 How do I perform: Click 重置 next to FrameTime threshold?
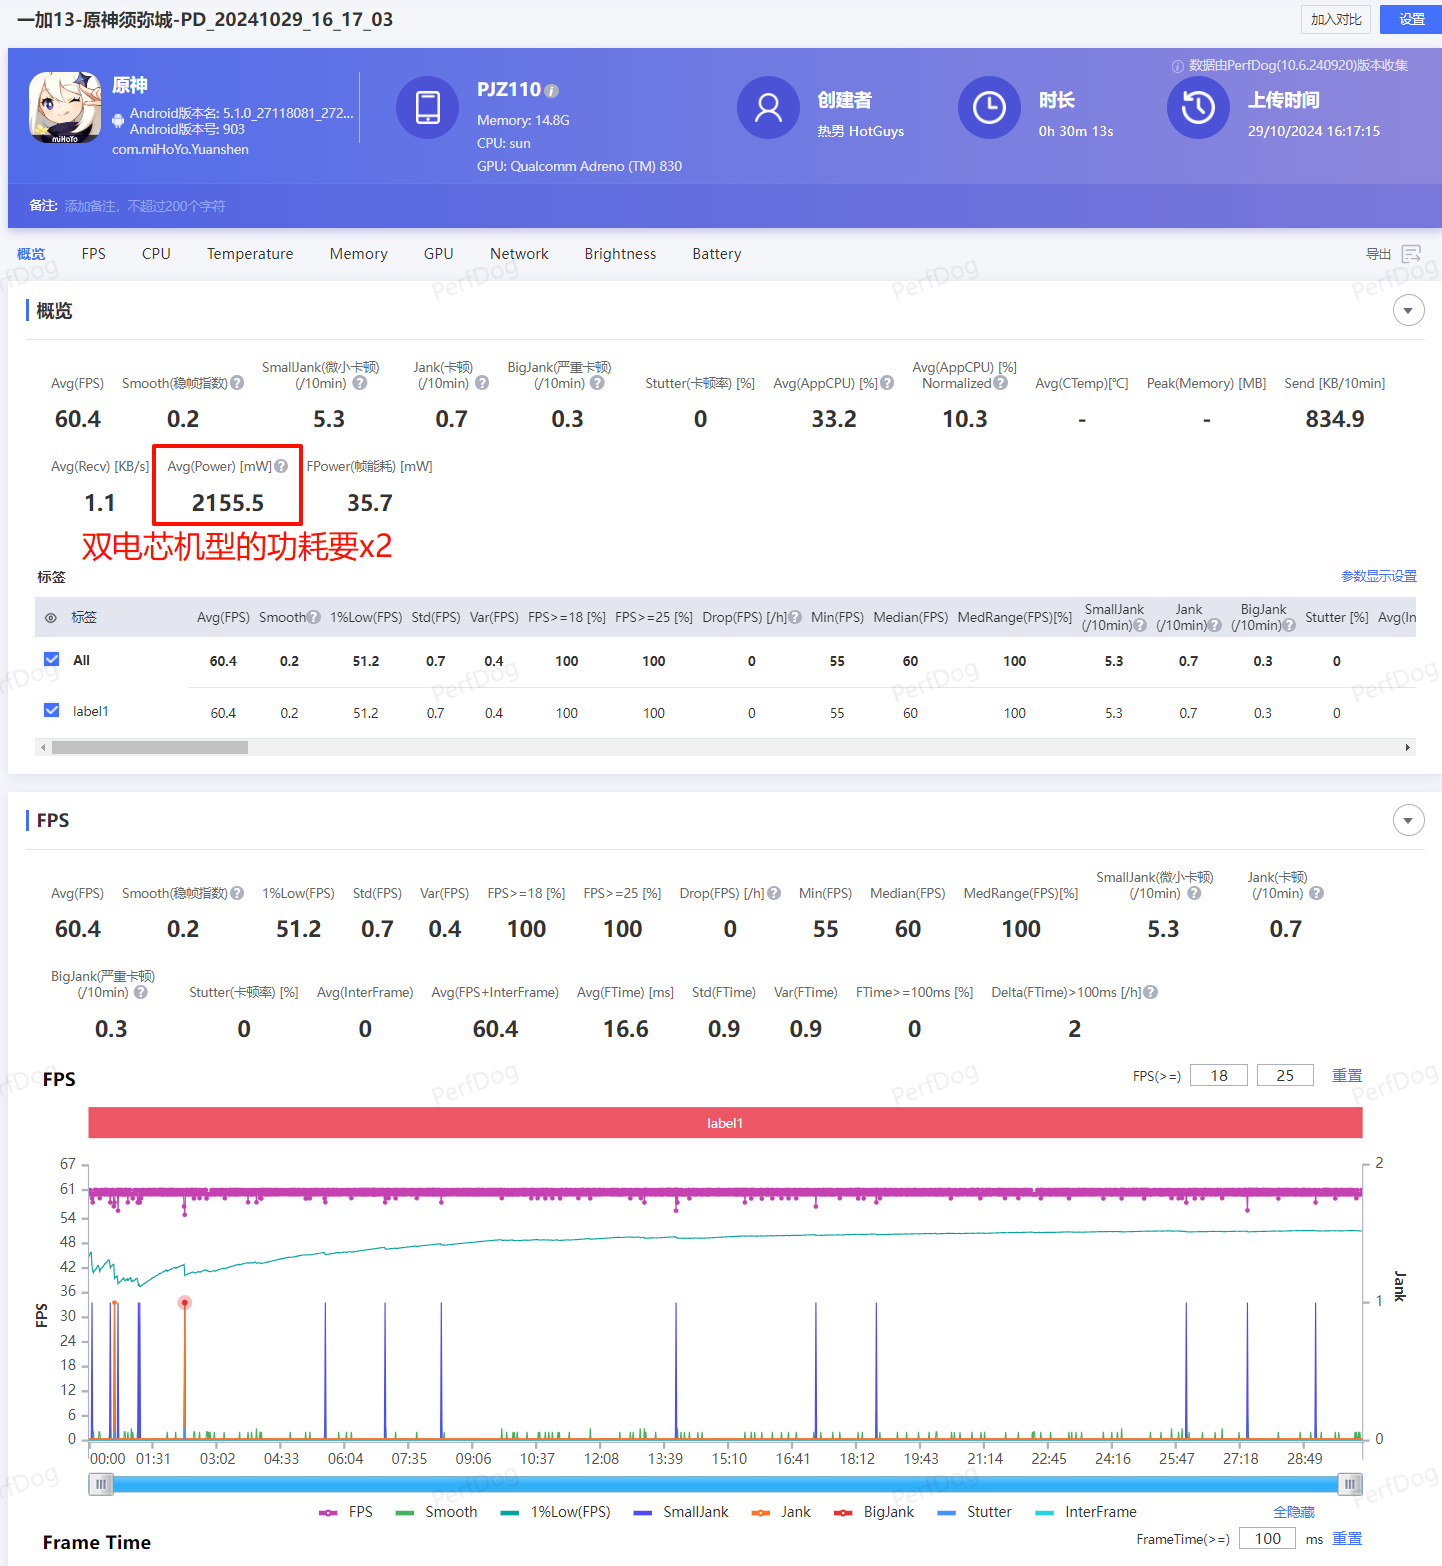1347,1539
